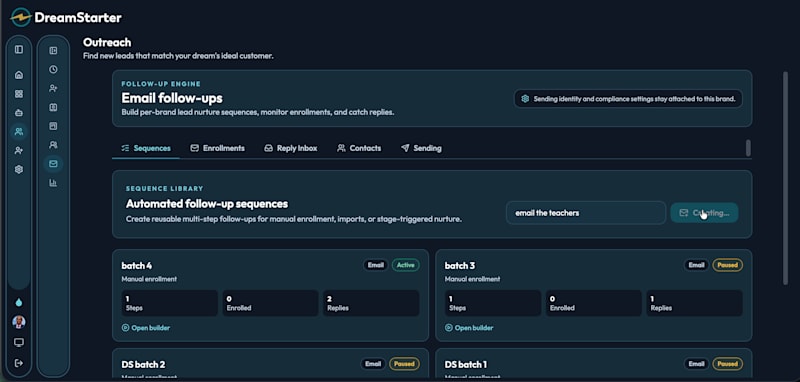Click the Replies stat box in batch 4
800x382 pixels.
[x=371, y=303]
